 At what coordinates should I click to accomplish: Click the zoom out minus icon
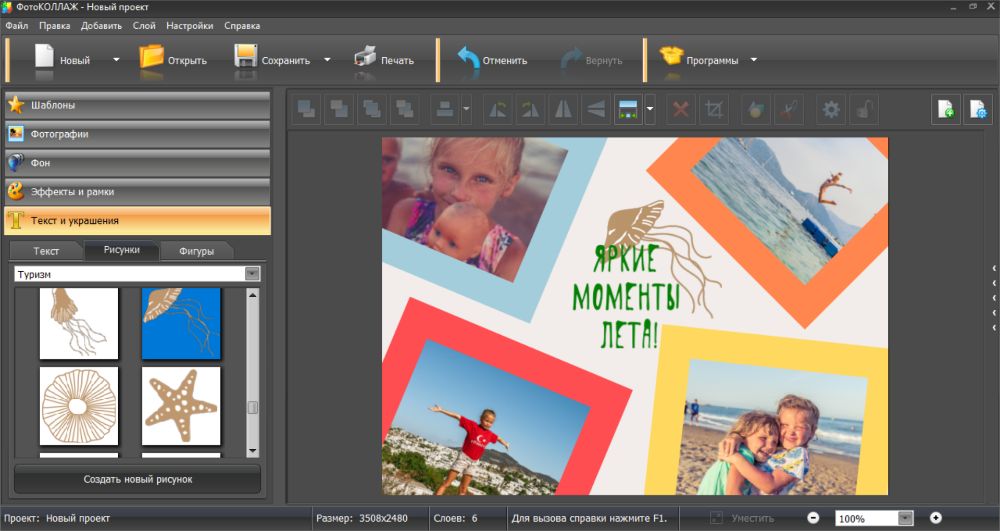click(813, 518)
